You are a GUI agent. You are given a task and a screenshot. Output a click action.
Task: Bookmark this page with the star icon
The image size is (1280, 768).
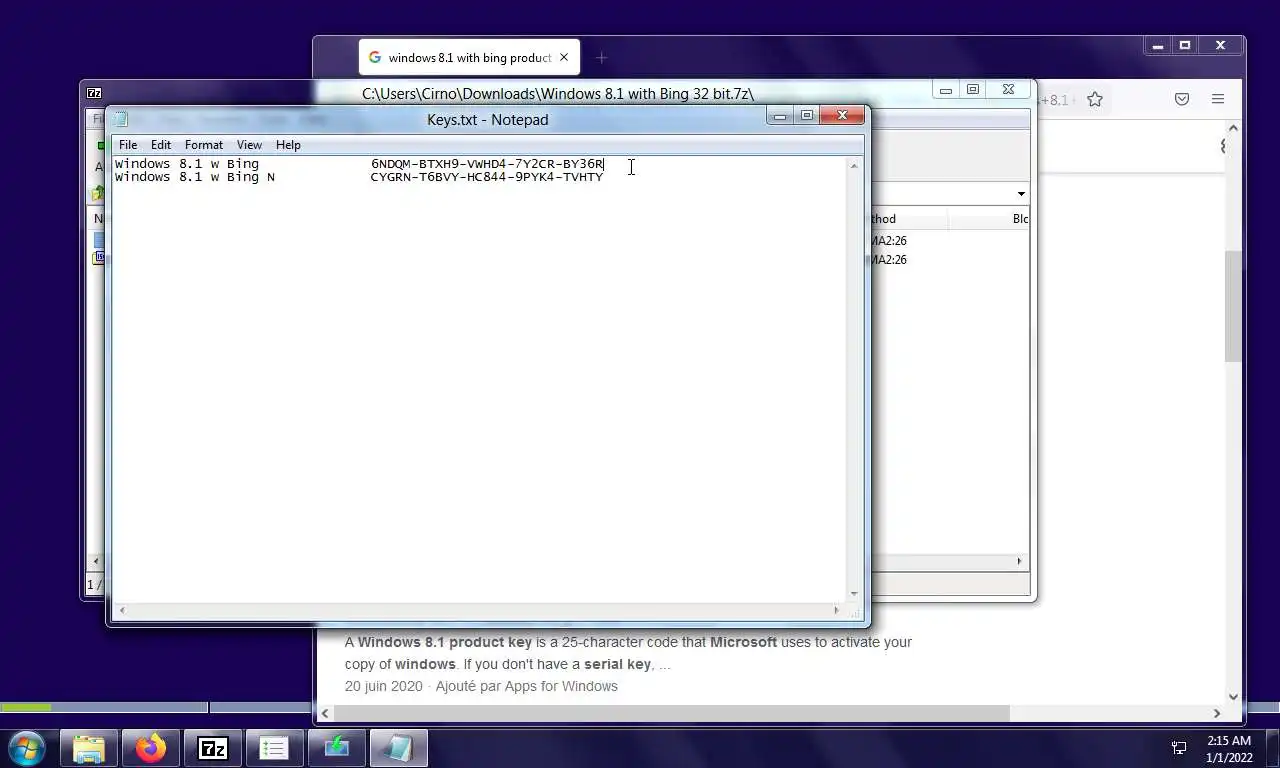(1095, 99)
